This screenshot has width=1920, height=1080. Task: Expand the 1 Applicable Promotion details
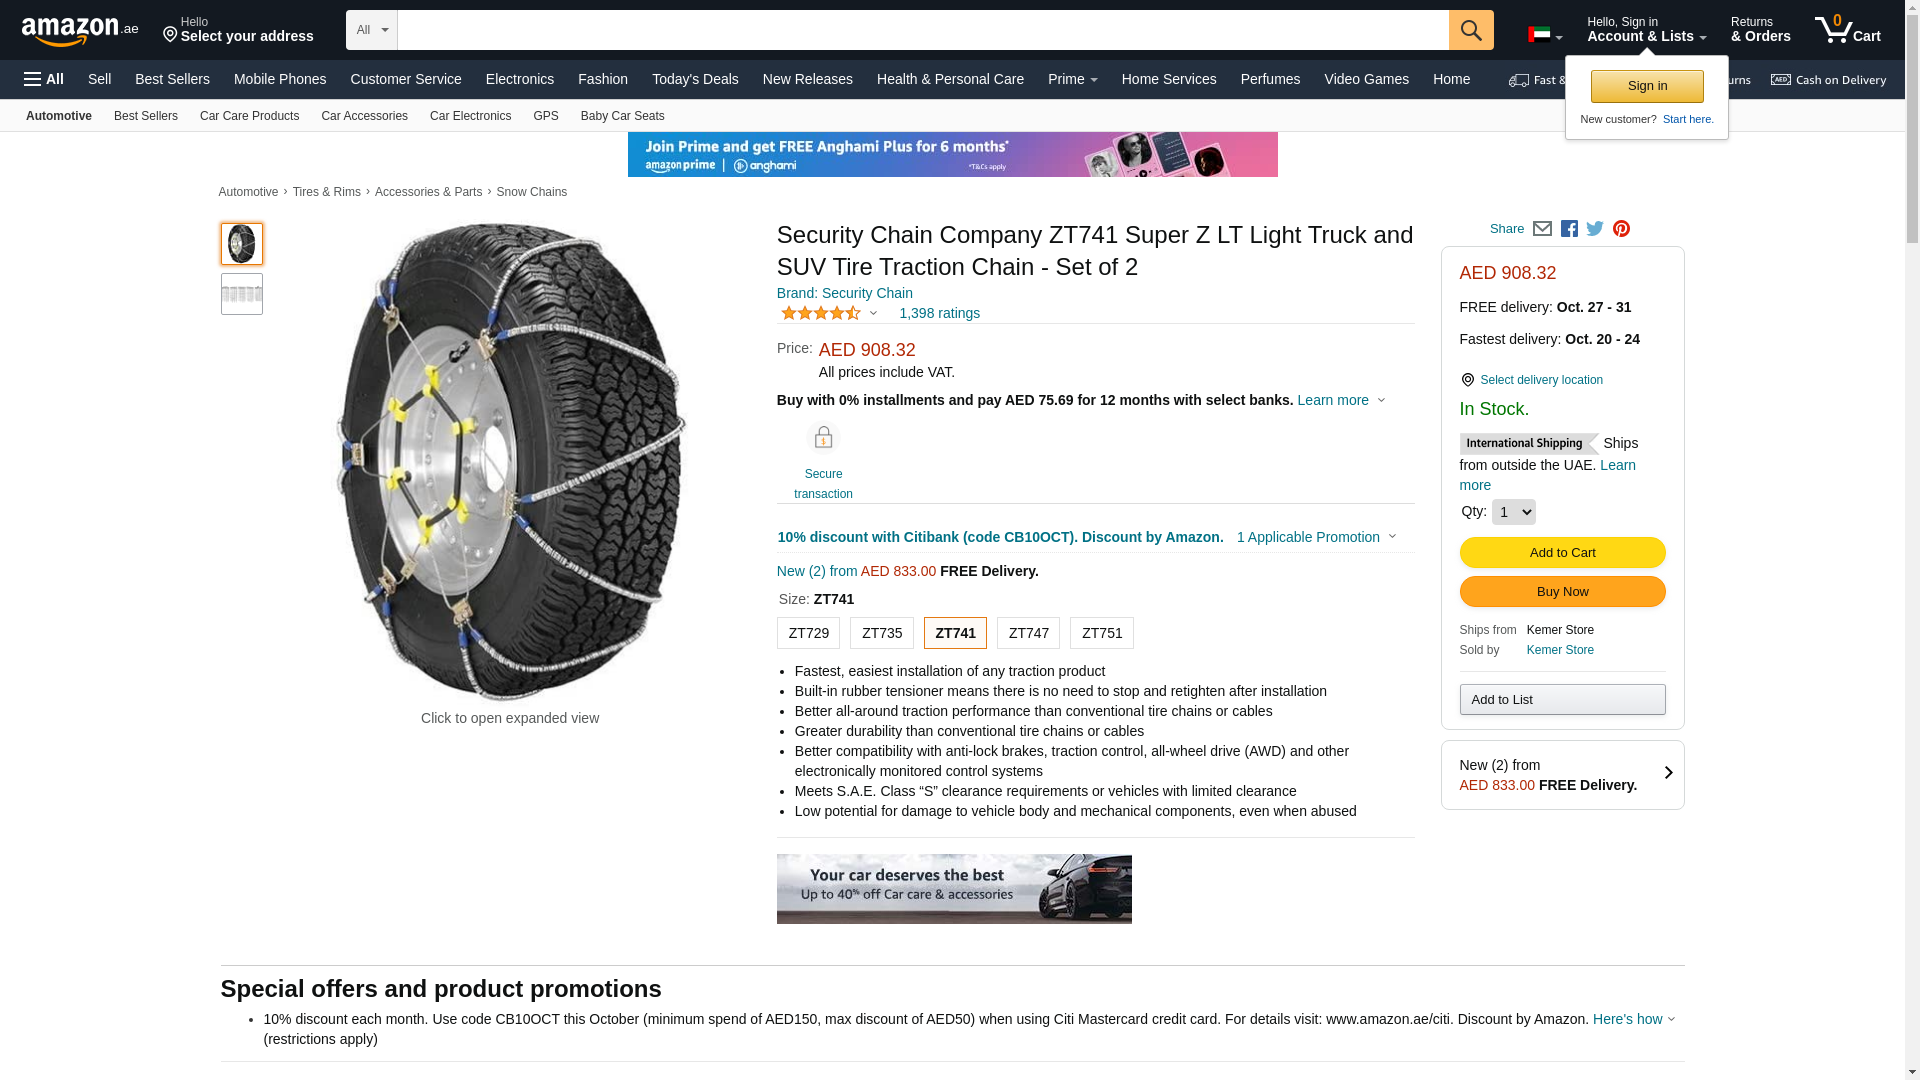pyautogui.click(x=1316, y=537)
